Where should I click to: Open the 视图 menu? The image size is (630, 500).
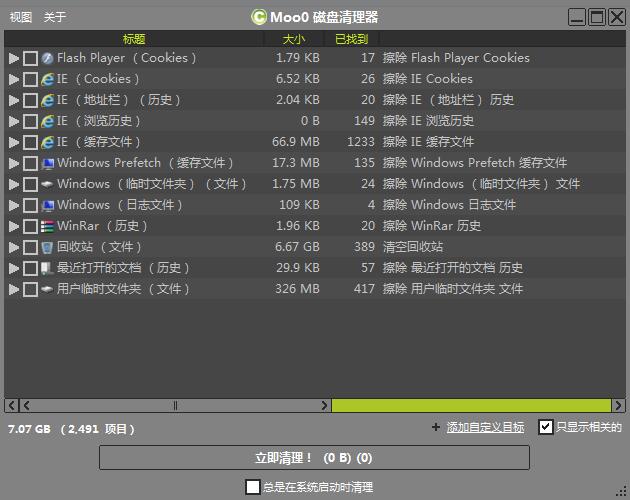(21, 17)
